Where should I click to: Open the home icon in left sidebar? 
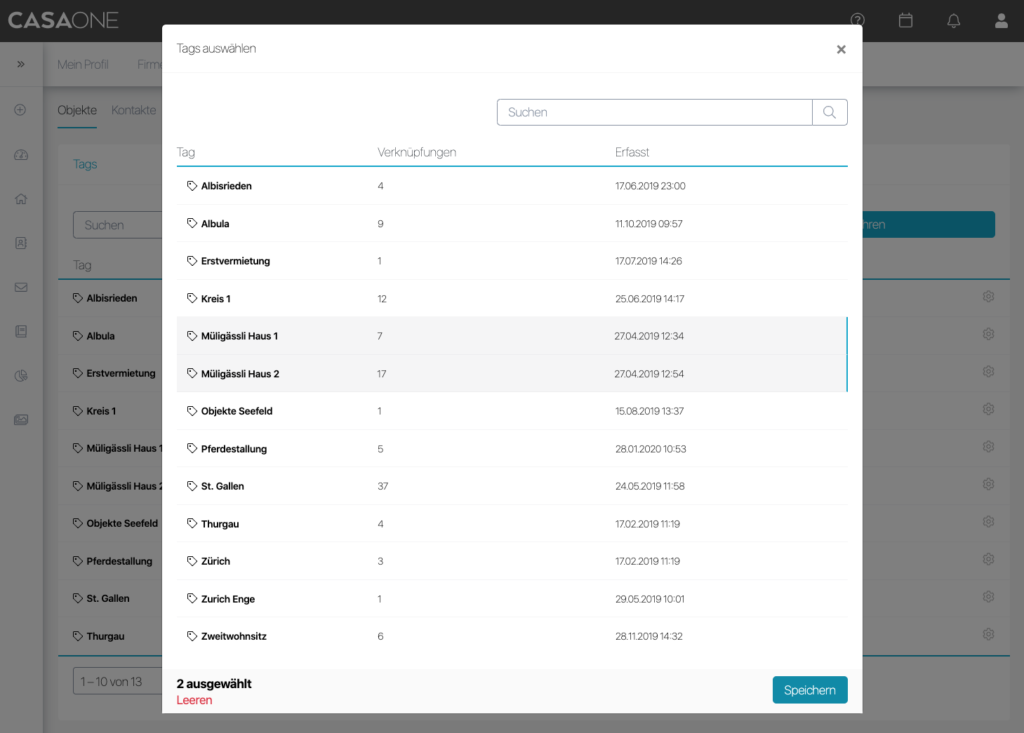click(20, 198)
